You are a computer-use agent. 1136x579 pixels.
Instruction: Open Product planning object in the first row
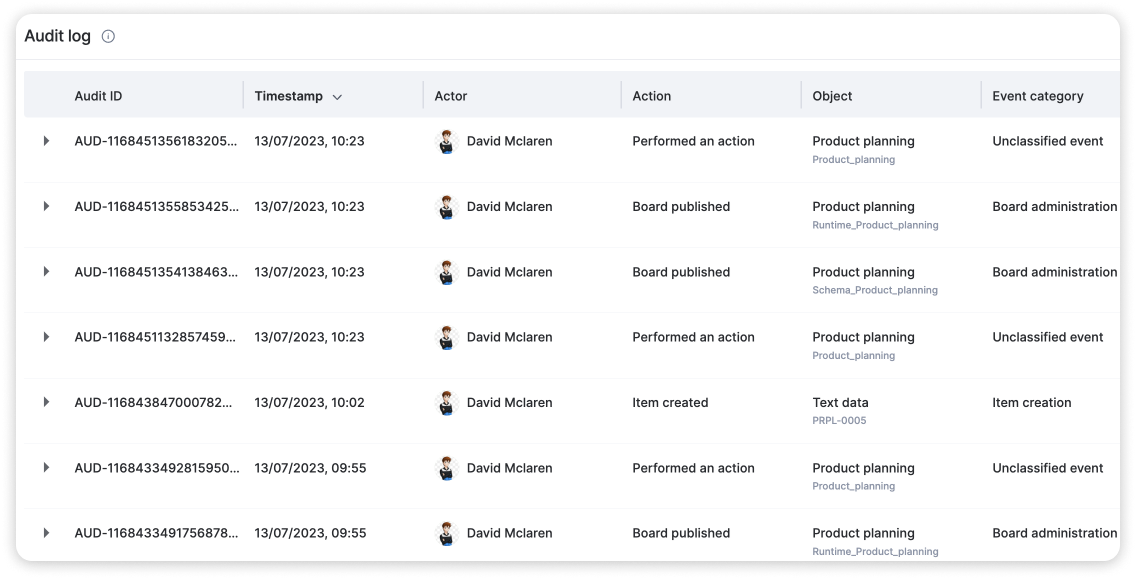click(x=863, y=141)
